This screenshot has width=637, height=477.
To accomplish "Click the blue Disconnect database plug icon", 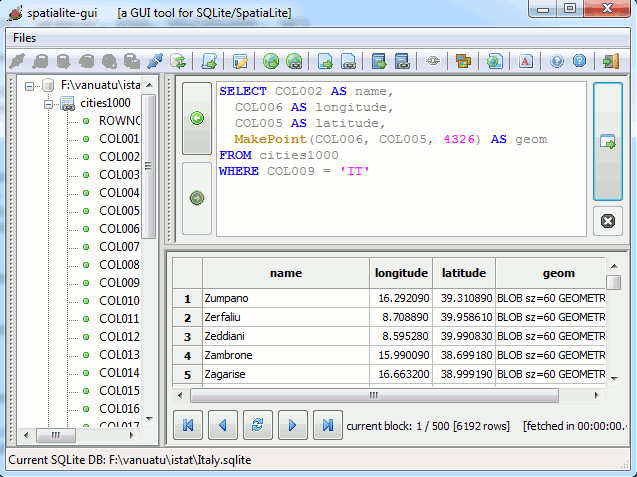I will click(155, 61).
